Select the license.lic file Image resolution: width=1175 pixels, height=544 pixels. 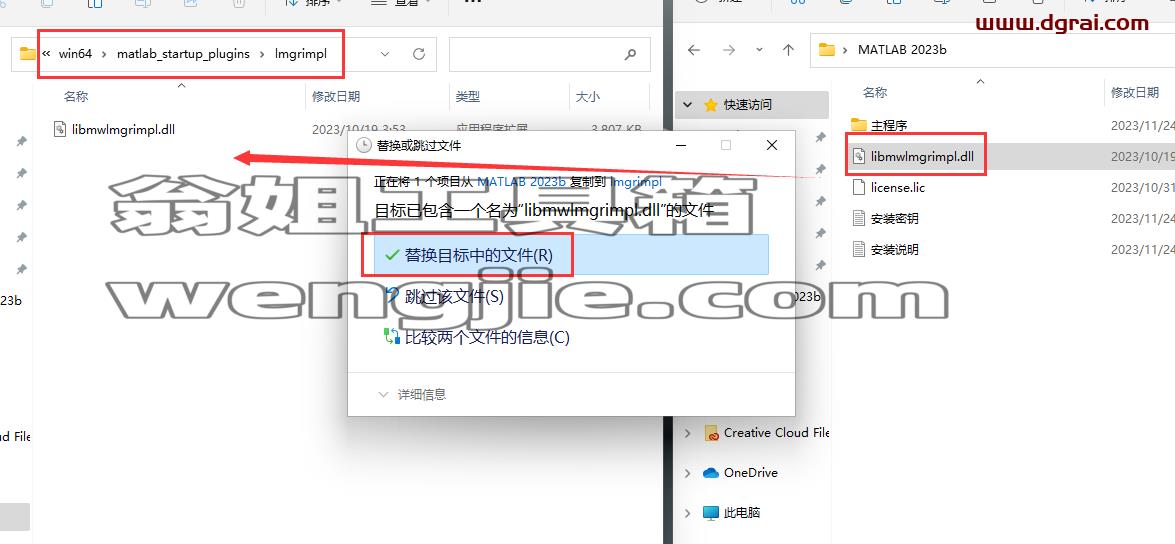[x=898, y=187]
